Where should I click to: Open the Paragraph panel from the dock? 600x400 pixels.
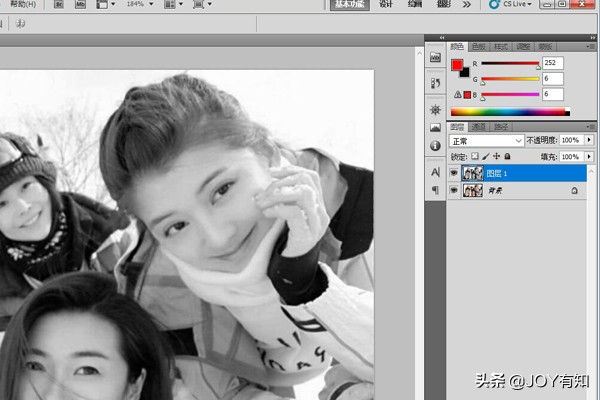click(x=435, y=190)
